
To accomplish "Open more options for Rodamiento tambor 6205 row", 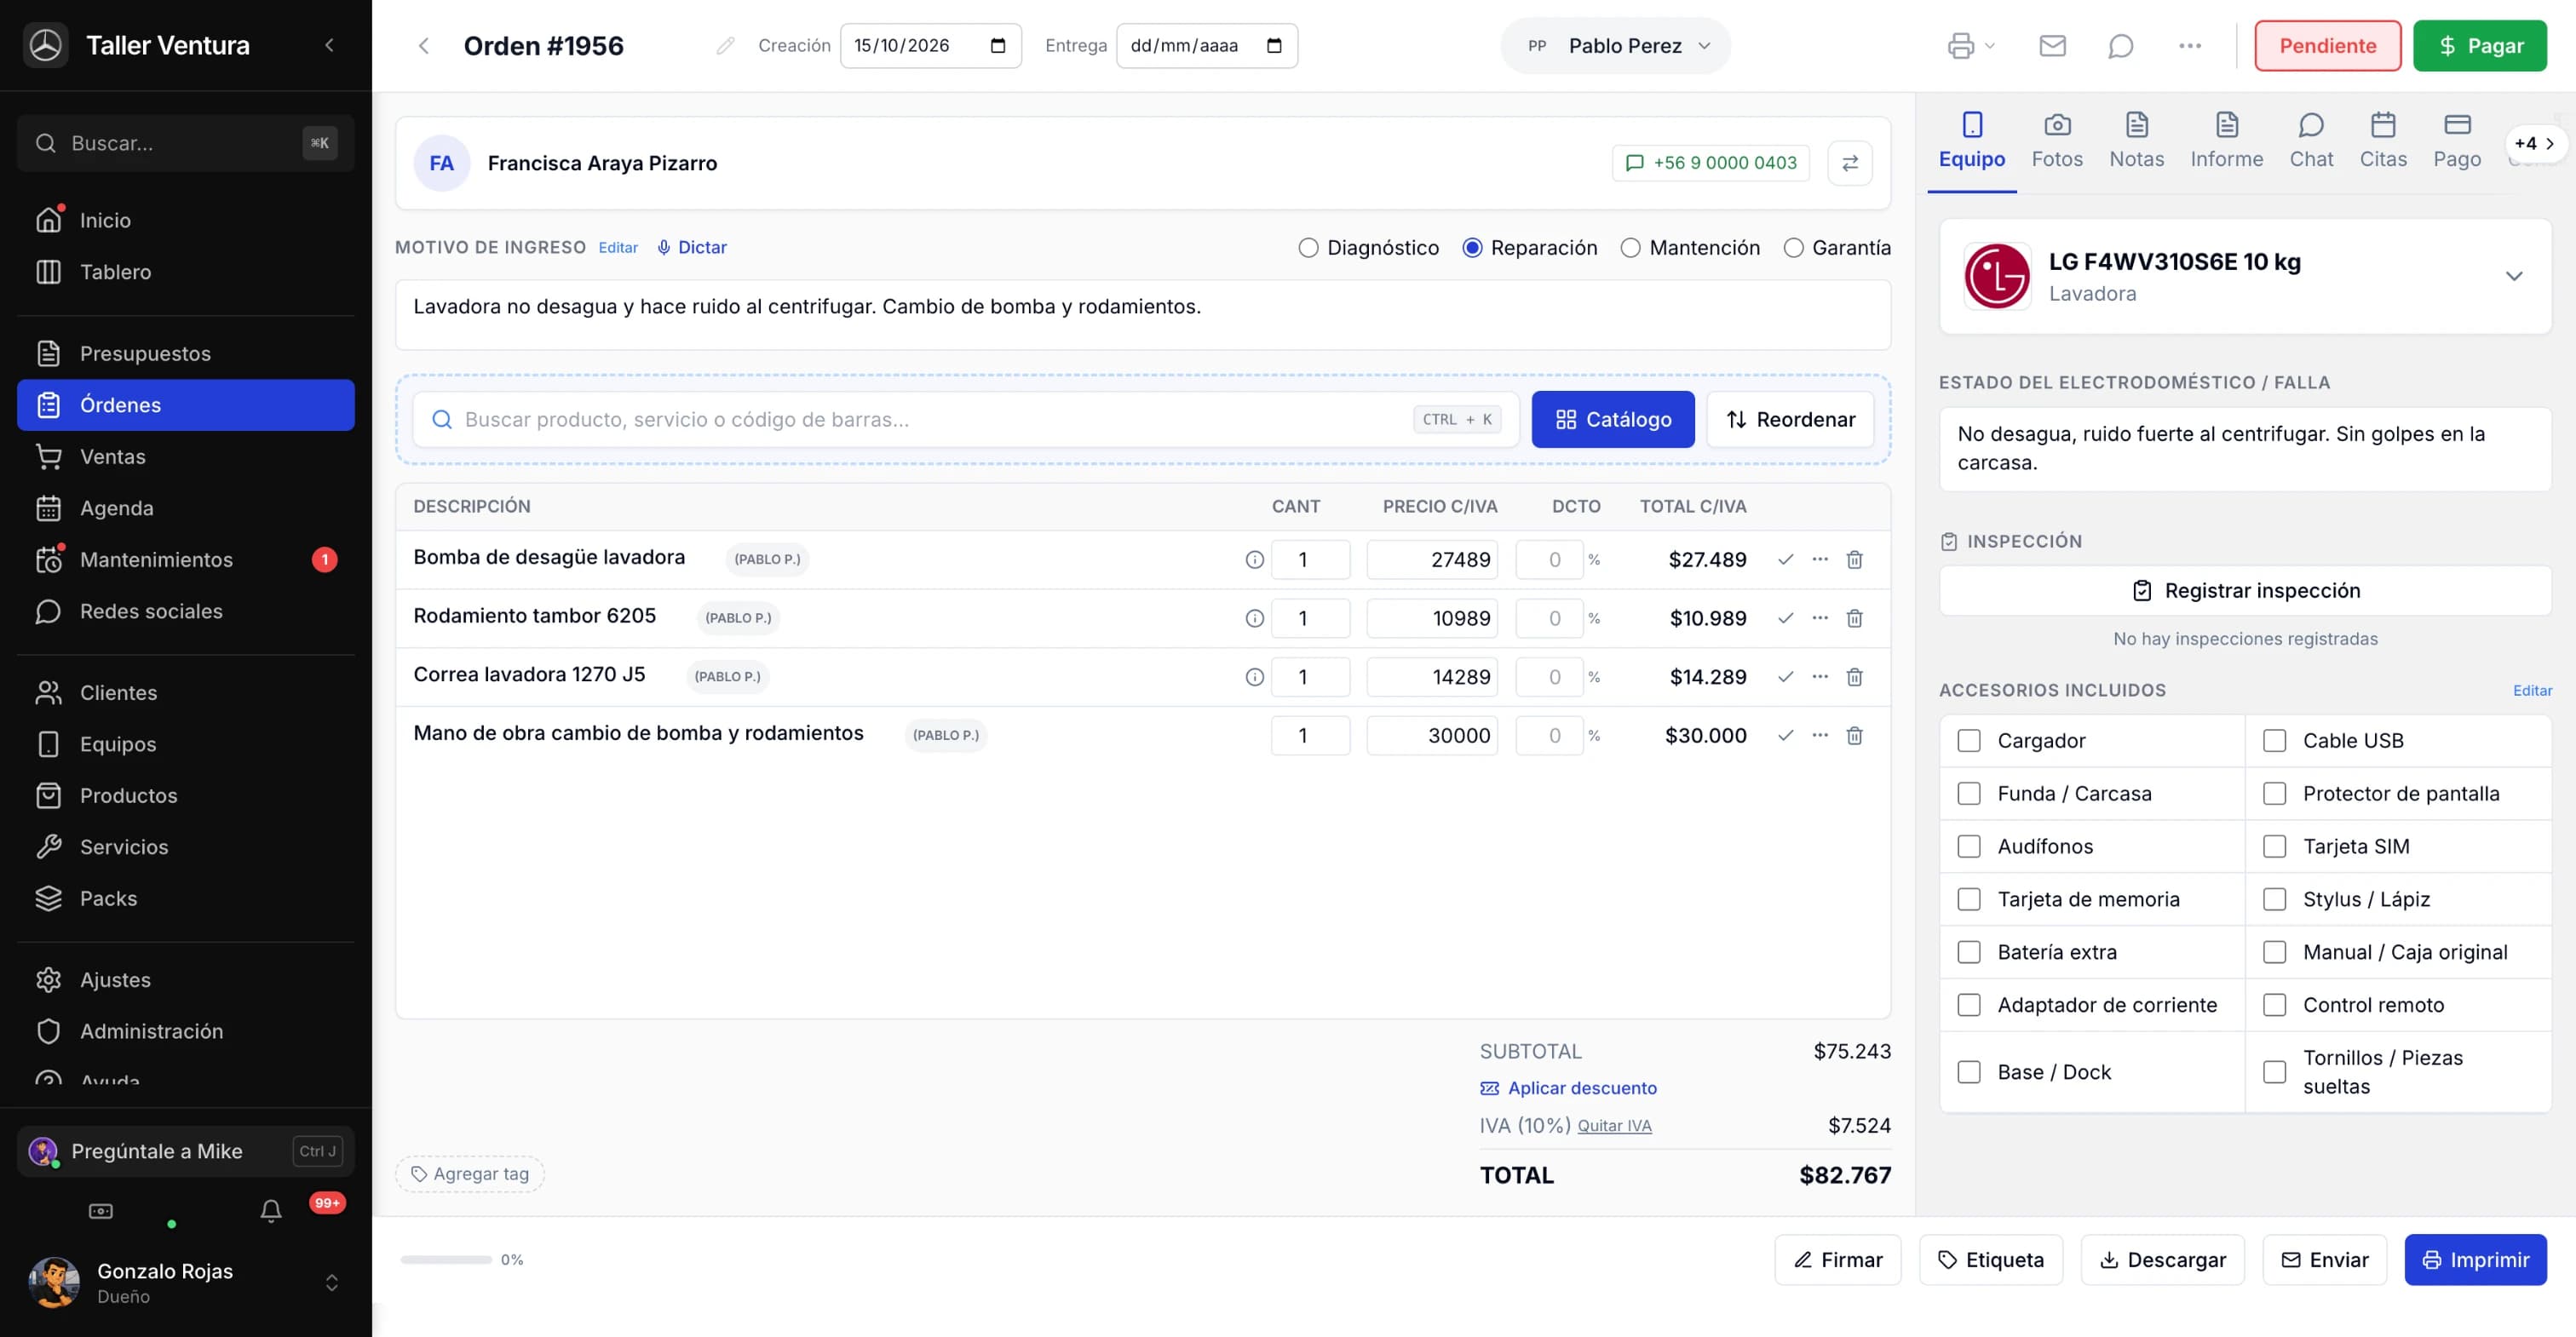I will click(1820, 618).
